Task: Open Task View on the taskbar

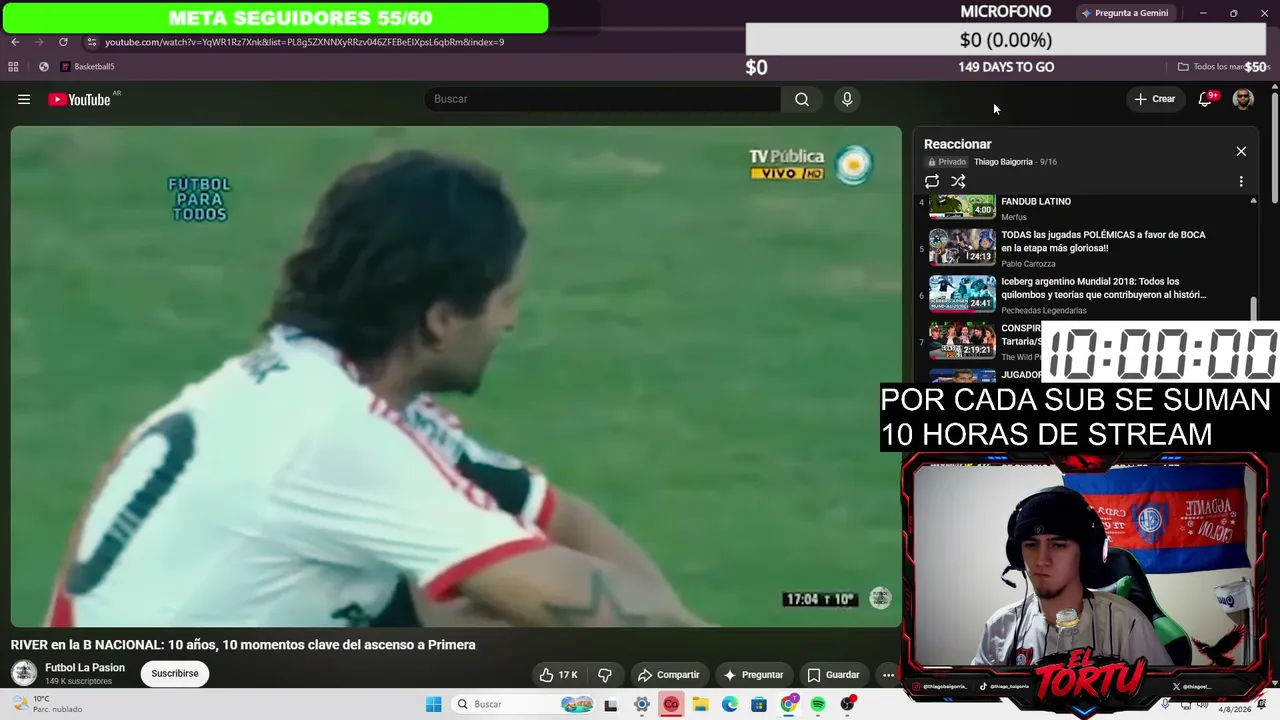Action: click(611, 704)
